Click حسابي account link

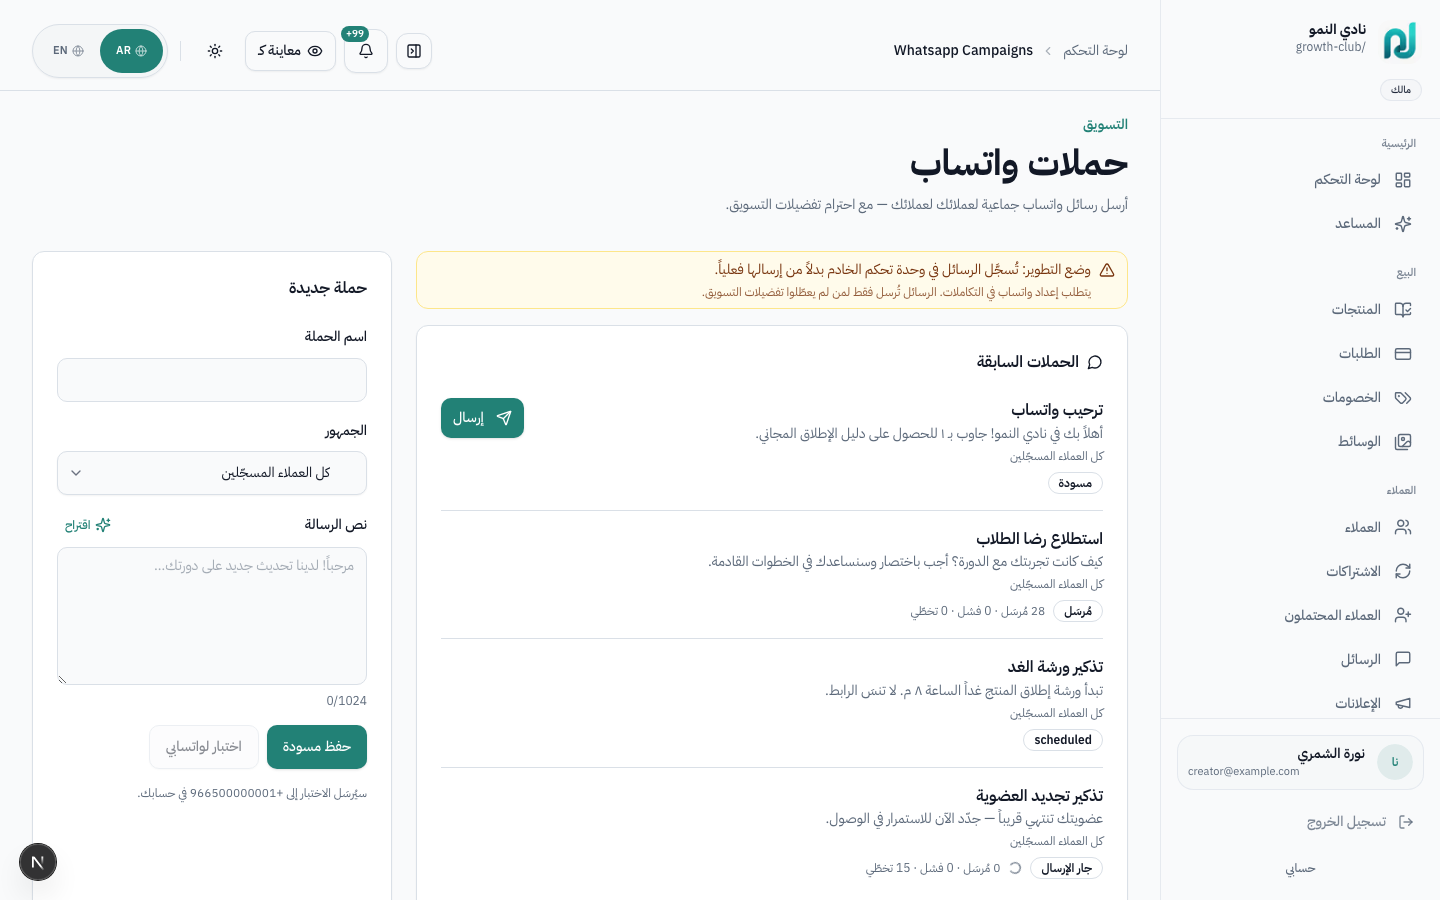[1300, 869]
